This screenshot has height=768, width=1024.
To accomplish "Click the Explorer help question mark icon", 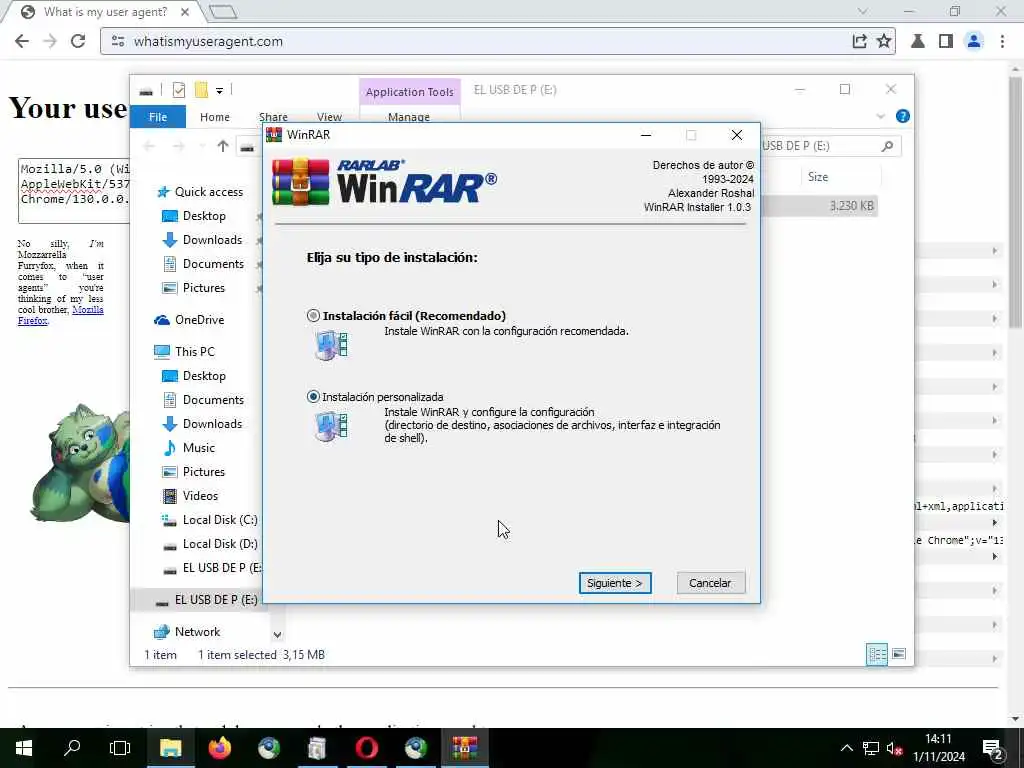I will coord(903,117).
